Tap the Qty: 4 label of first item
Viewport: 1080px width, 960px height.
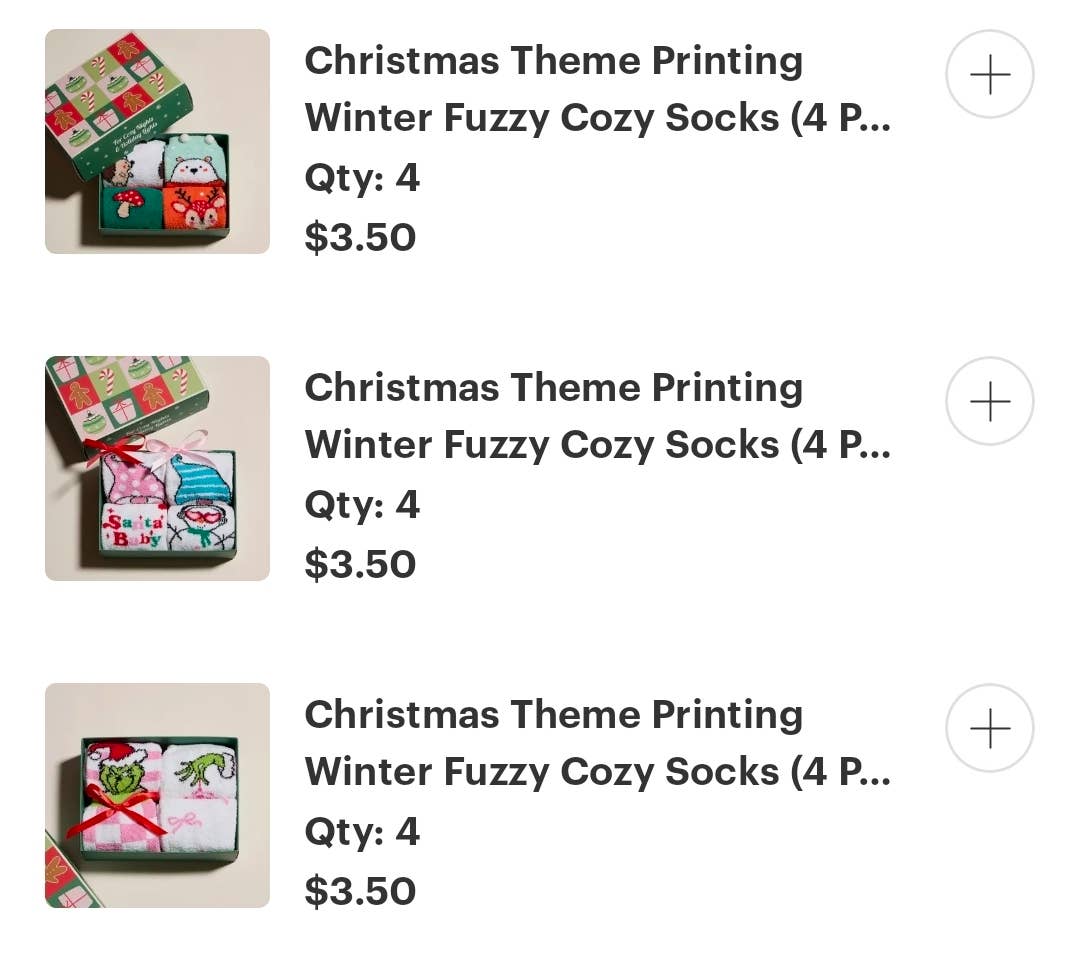(x=362, y=178)
